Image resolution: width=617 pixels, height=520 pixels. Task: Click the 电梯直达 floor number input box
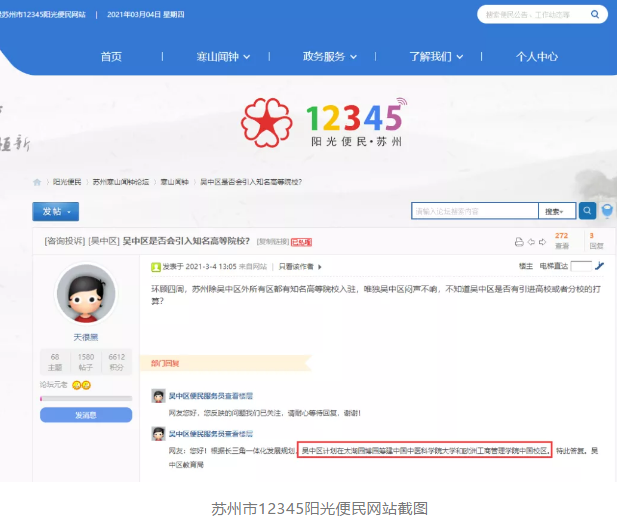pyautogui.click(x=580, y=266)
